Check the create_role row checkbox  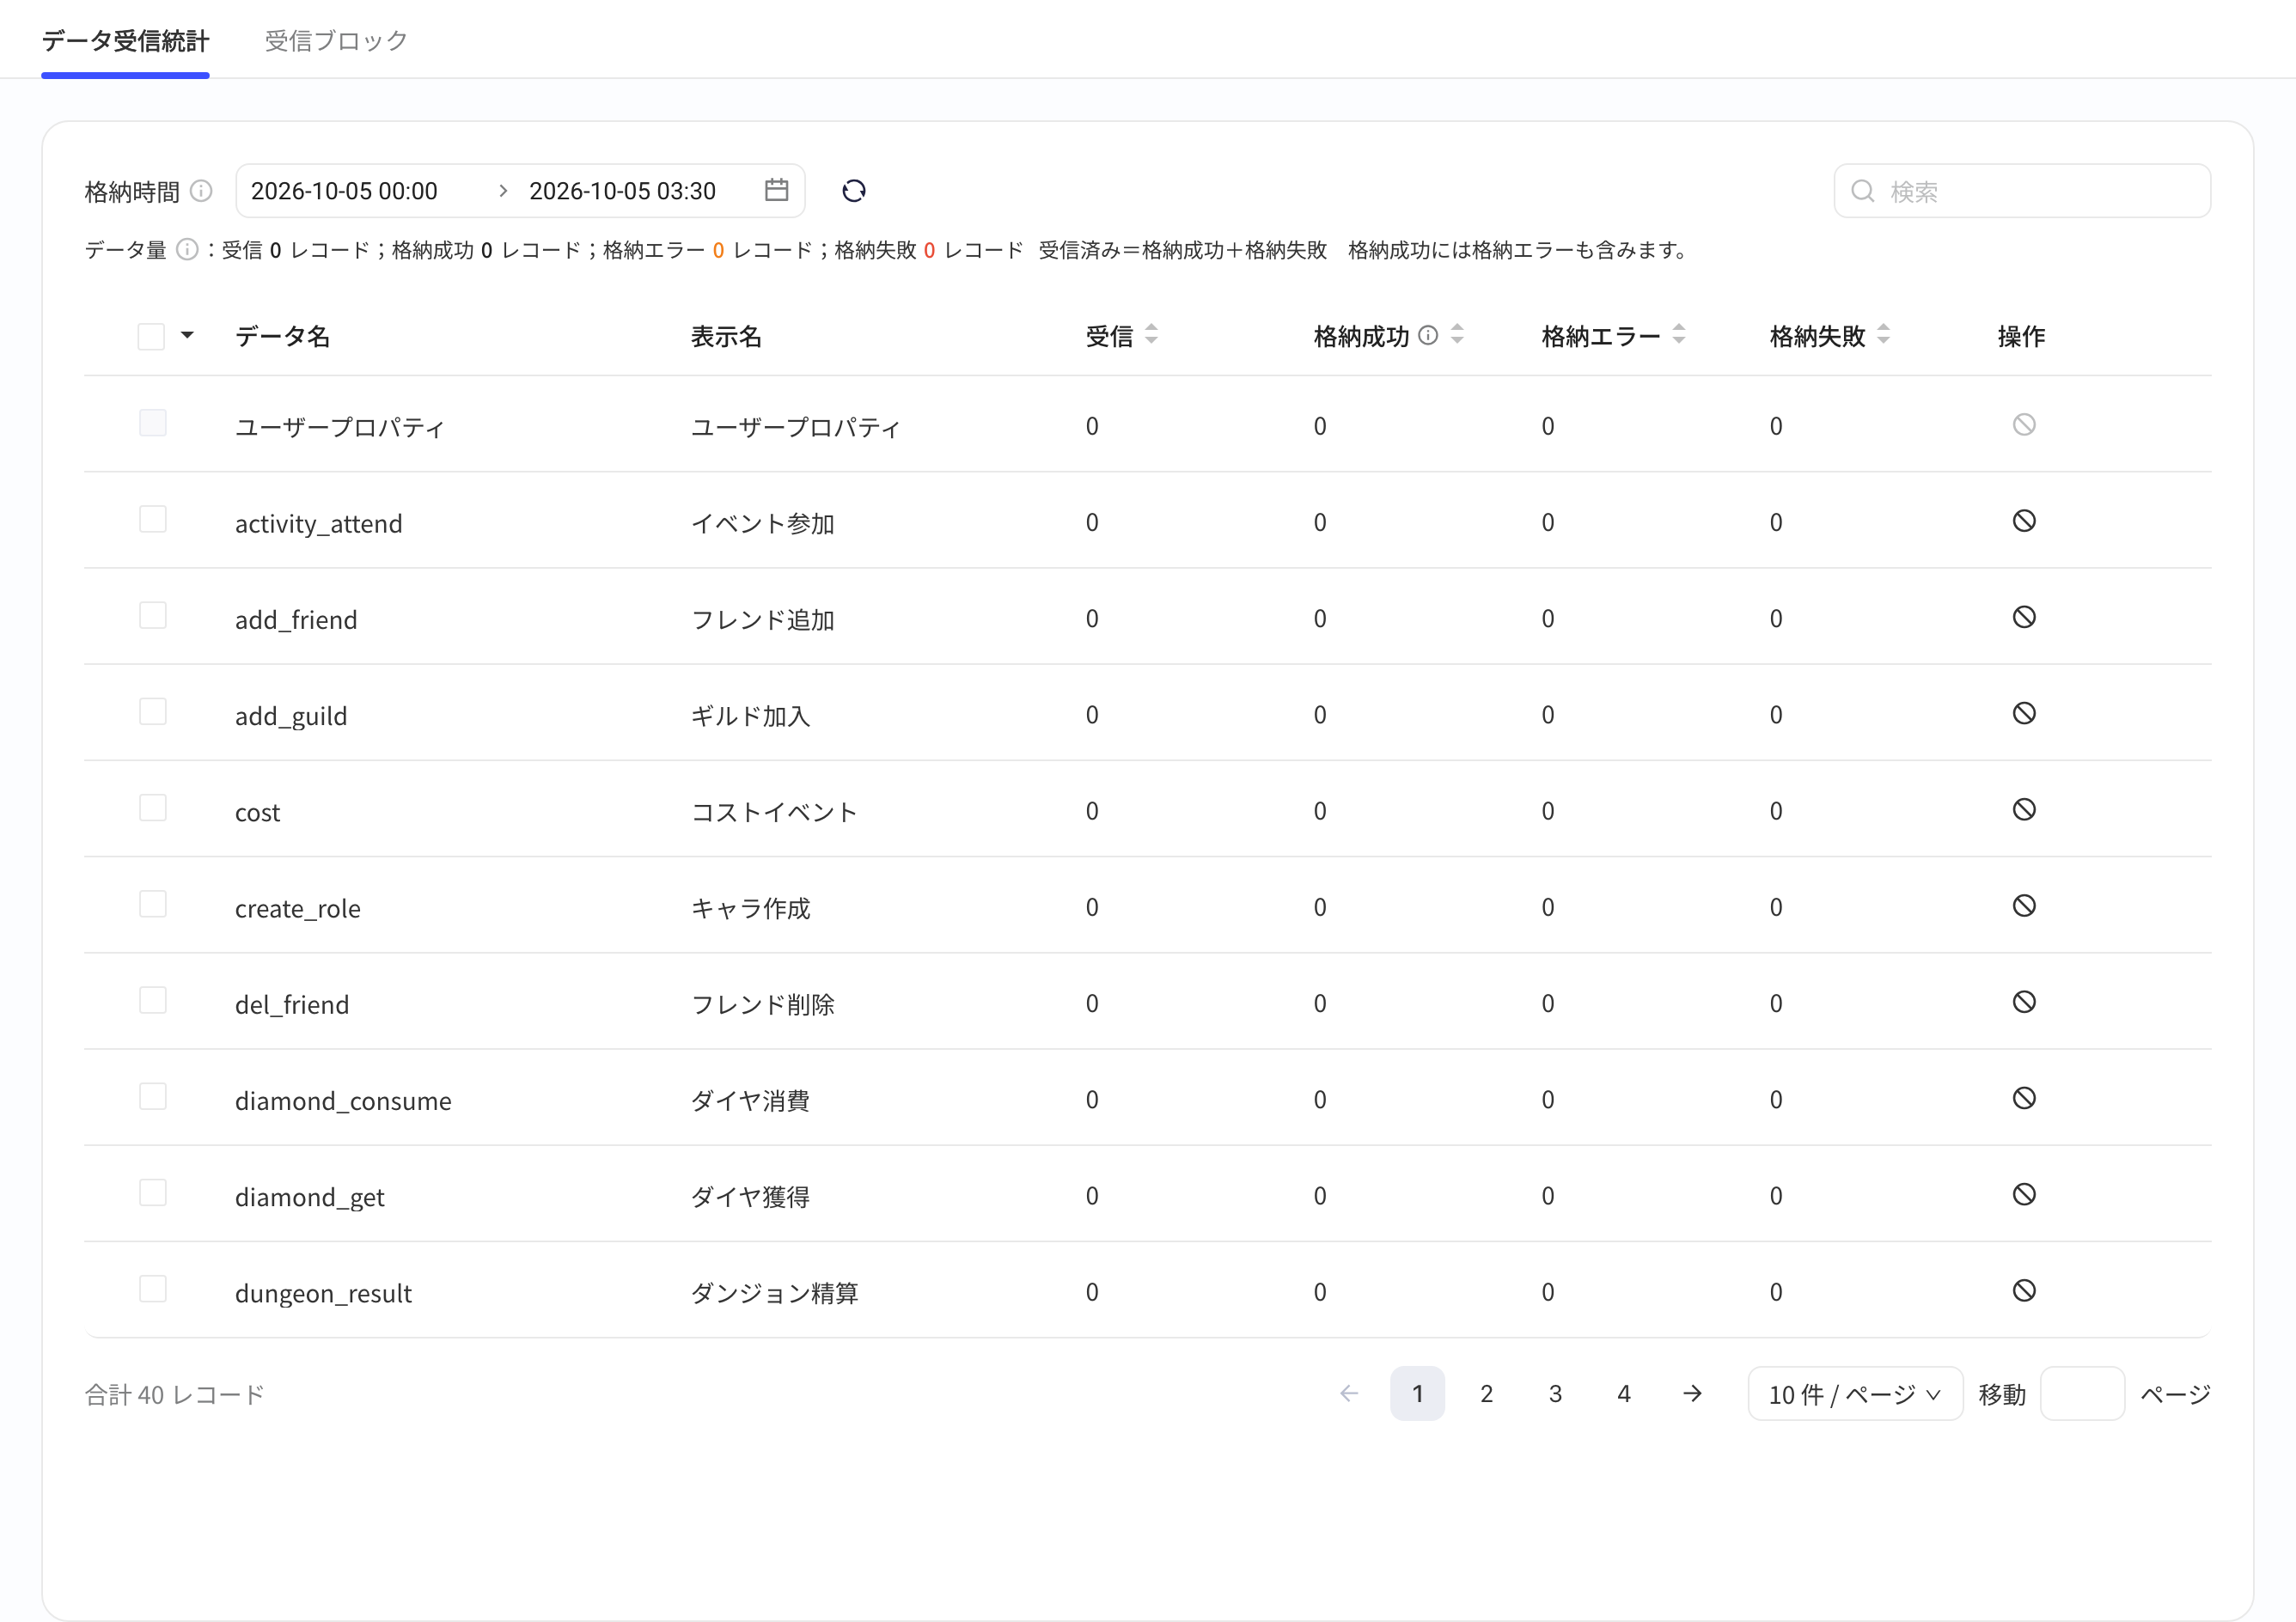tap(153, 904)
